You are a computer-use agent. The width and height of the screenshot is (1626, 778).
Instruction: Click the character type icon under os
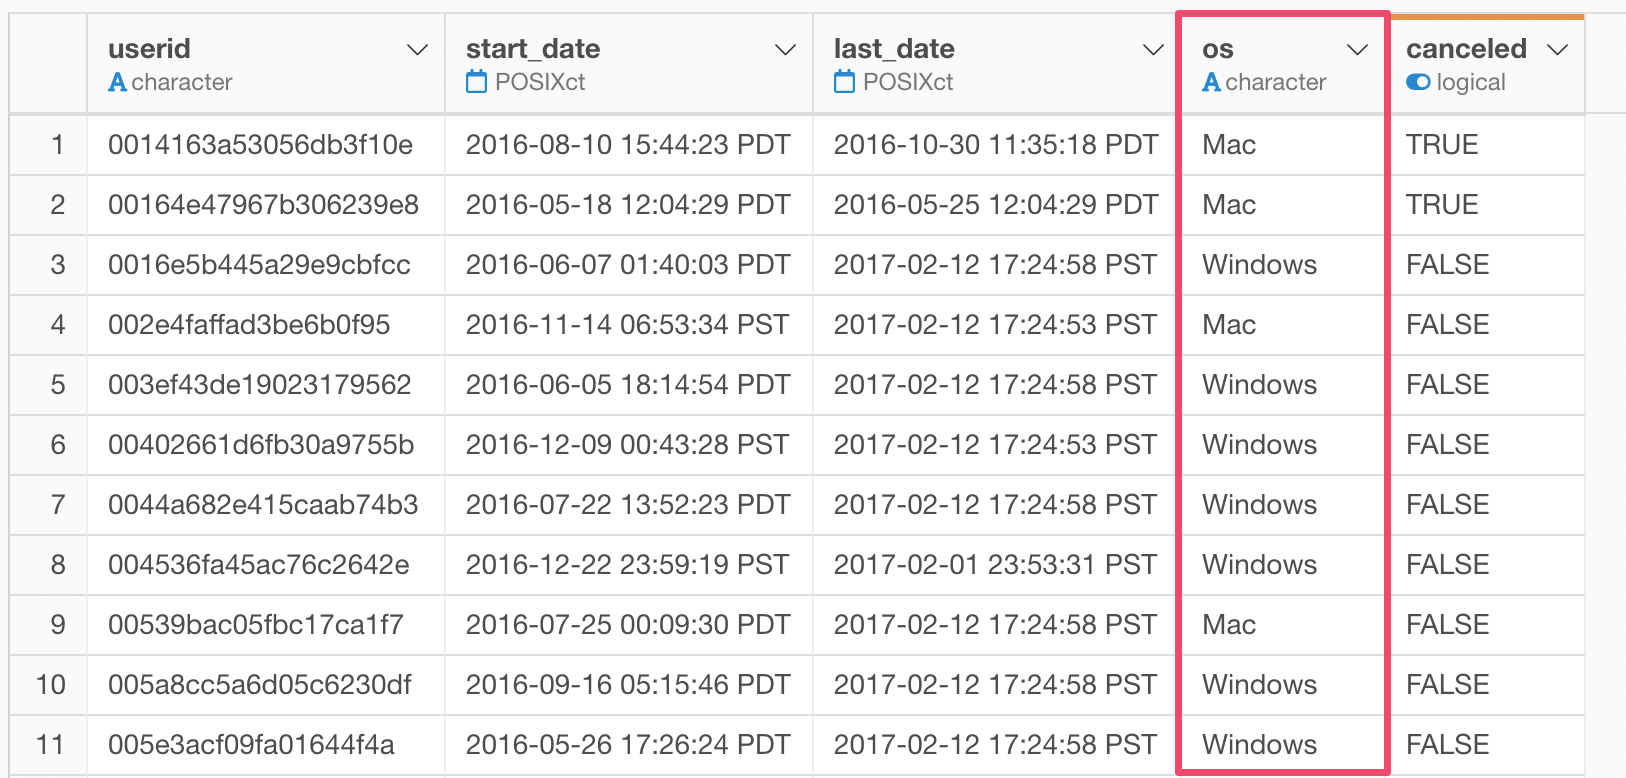pyautogui.click(x=1212, y=82)
